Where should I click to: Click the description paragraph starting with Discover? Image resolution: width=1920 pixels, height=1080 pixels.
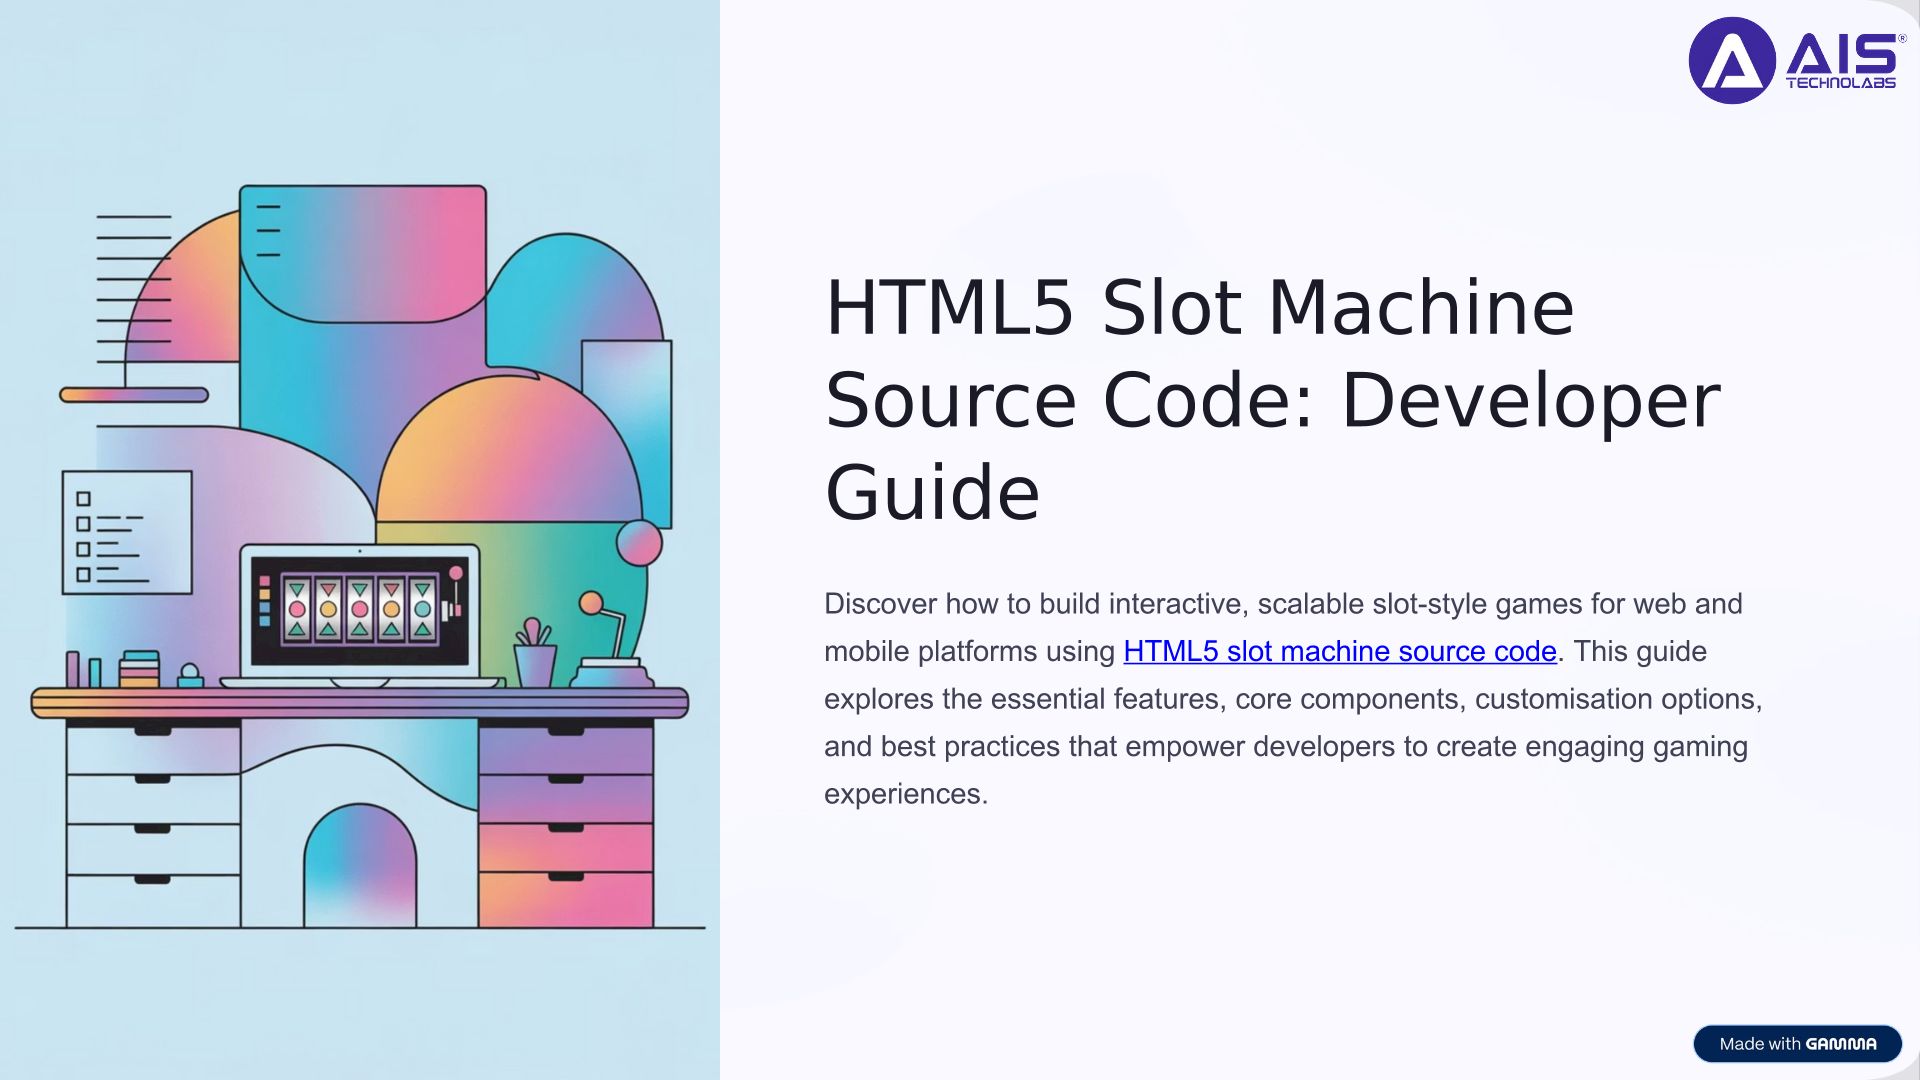point(1290,698)
